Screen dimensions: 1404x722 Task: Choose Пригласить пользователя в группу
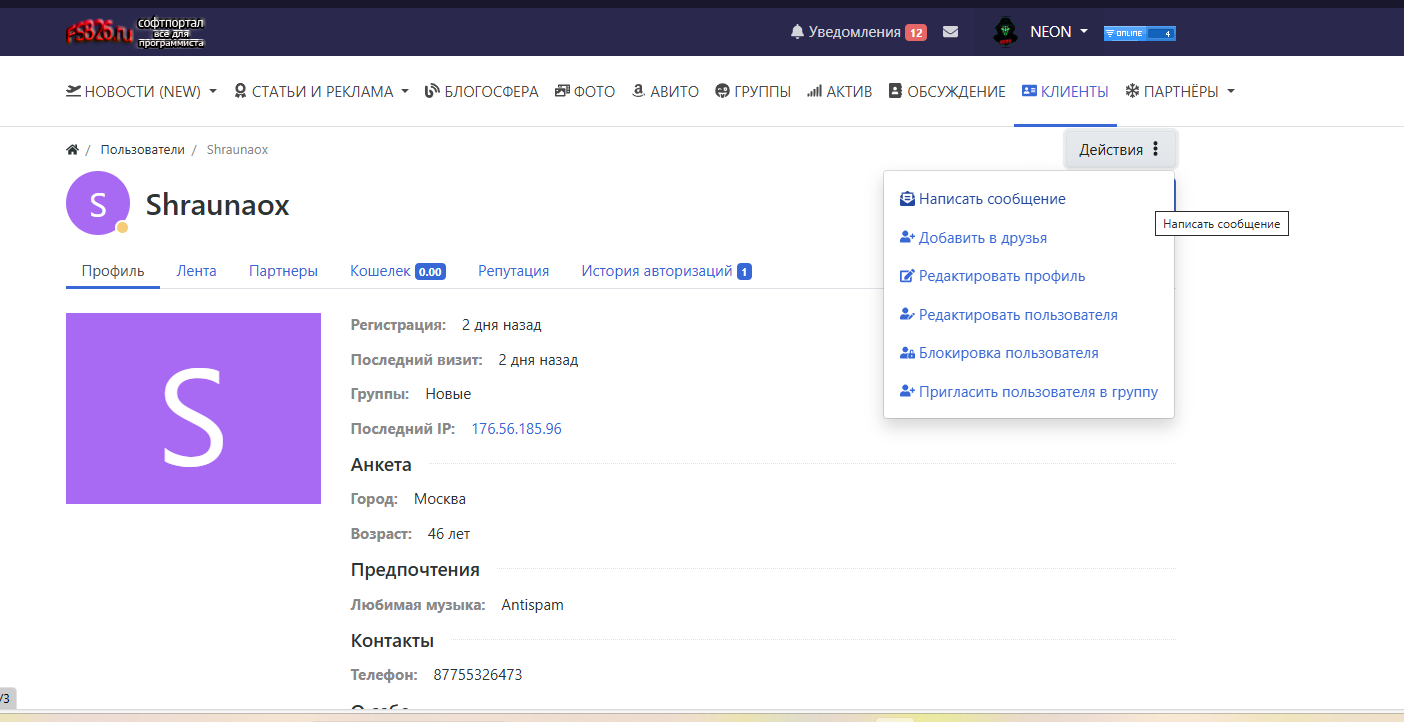(x=1029, y=392)
